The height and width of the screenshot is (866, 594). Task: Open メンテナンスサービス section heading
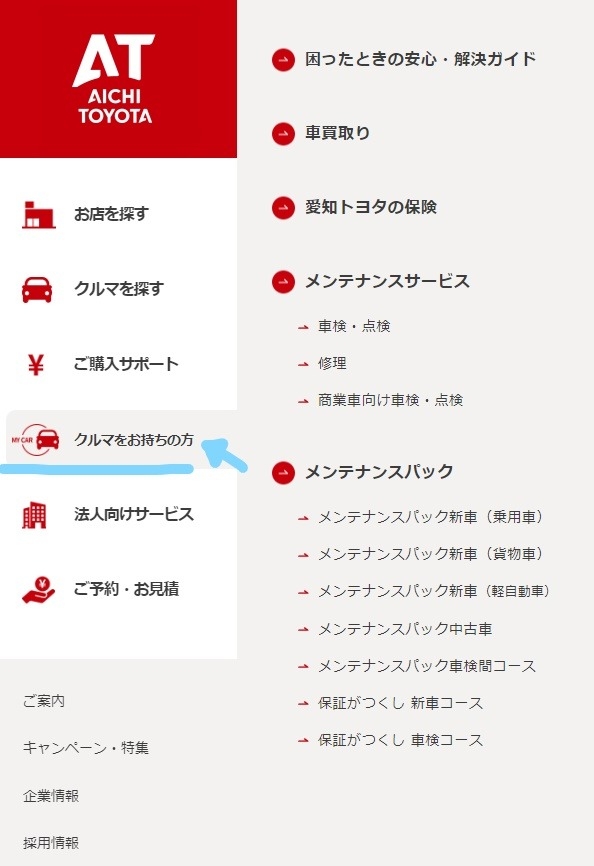pos(387,282)
